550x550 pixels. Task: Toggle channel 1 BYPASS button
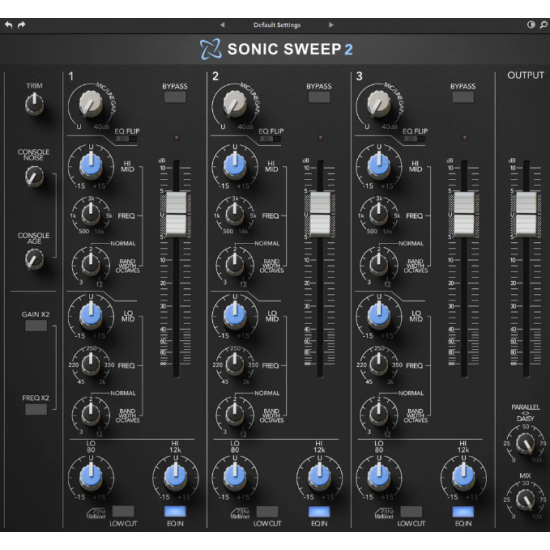175,97
